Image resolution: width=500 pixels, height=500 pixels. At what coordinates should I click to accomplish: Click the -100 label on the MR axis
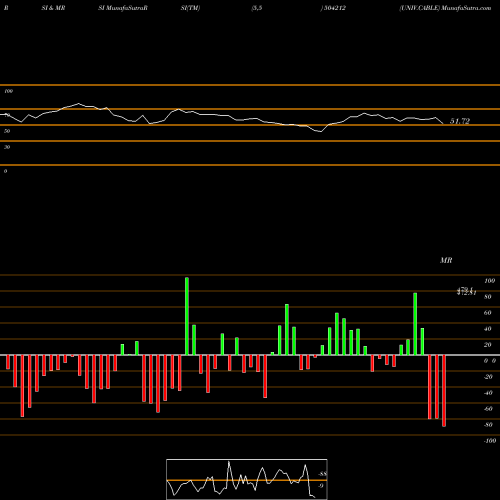click(x=490, y=441)
